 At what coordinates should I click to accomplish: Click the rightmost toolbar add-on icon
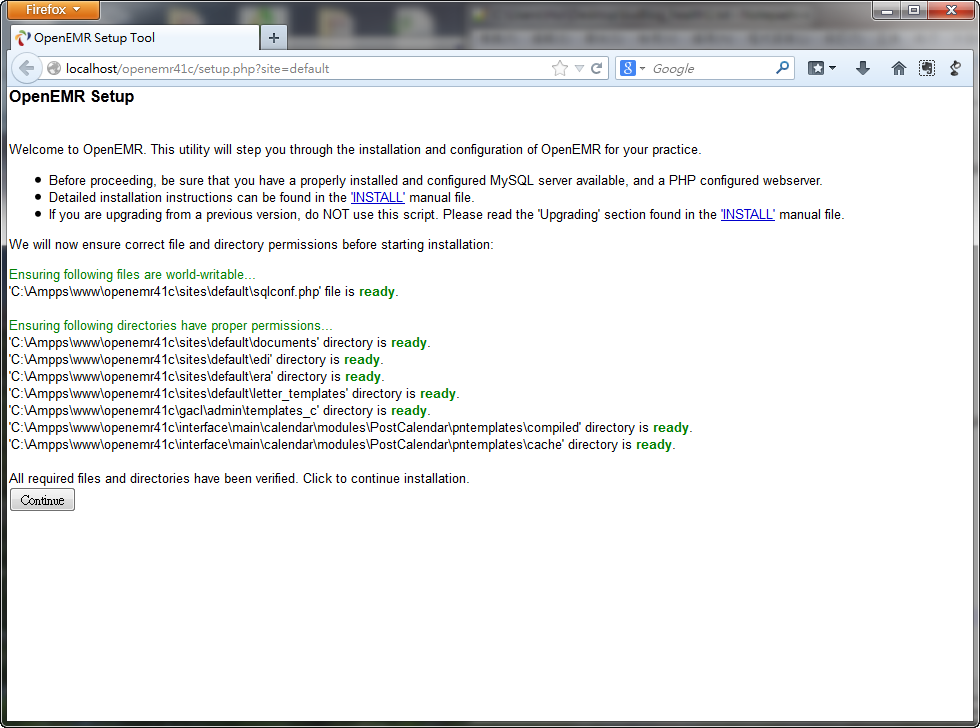955,68
